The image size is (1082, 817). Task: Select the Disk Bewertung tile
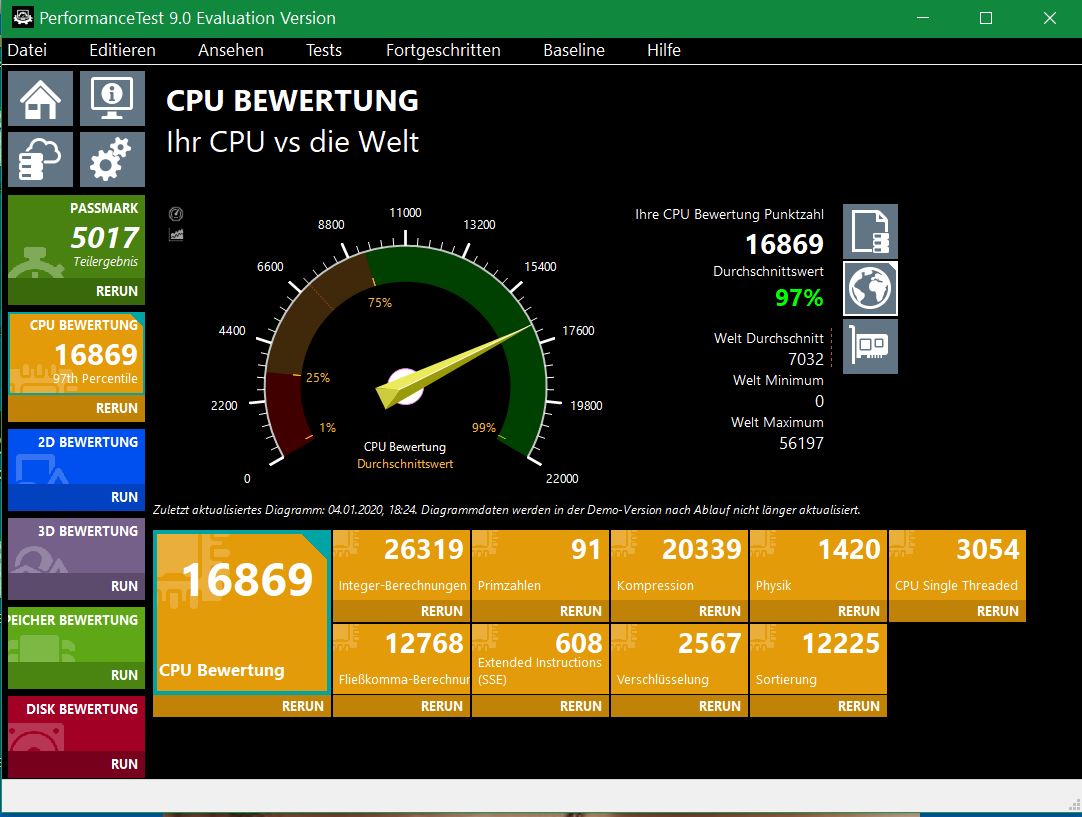(x=77, y=724)
